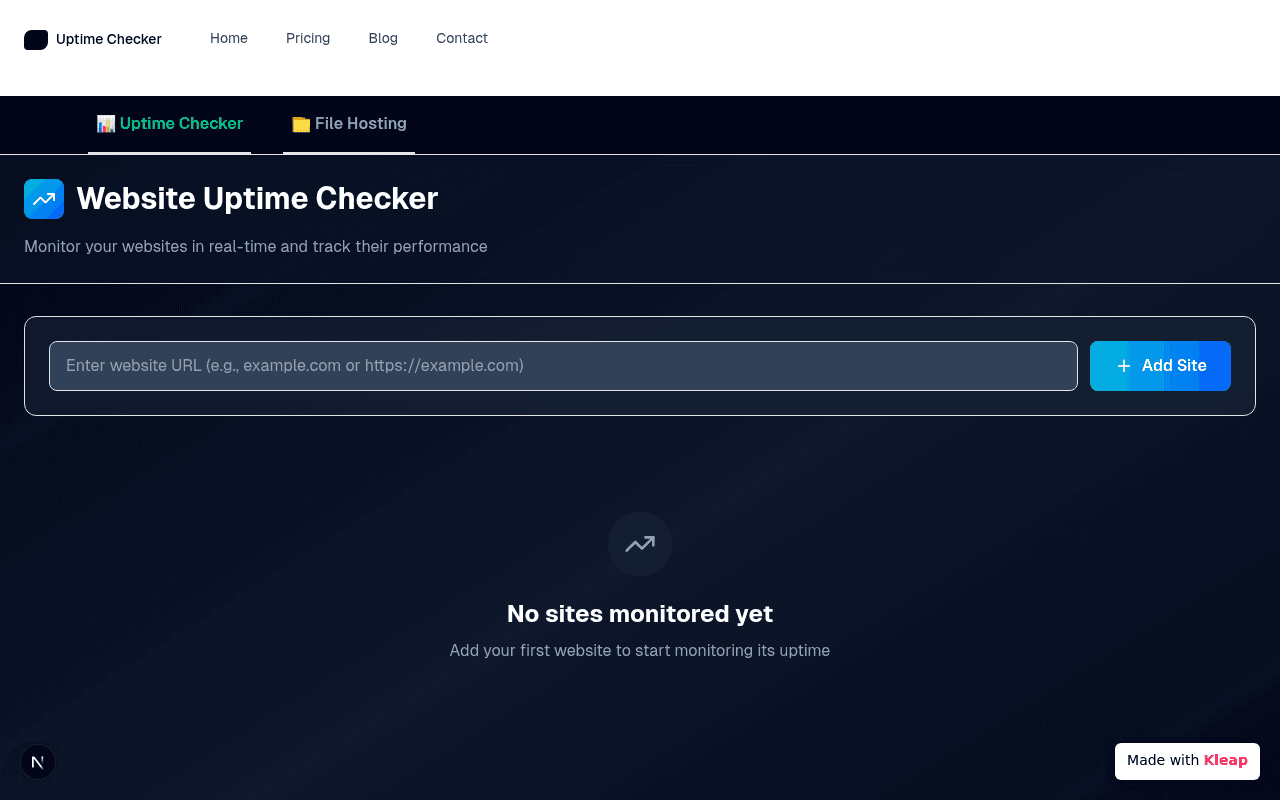
Task: Click the Uptime Checker logo icon
Action: tap(36, 40)
